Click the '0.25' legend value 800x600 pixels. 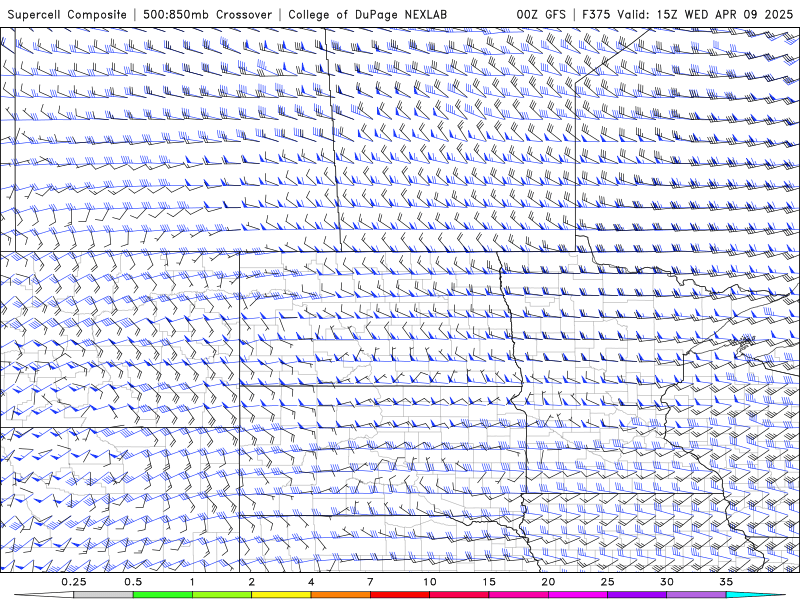(x=74, y=582)
